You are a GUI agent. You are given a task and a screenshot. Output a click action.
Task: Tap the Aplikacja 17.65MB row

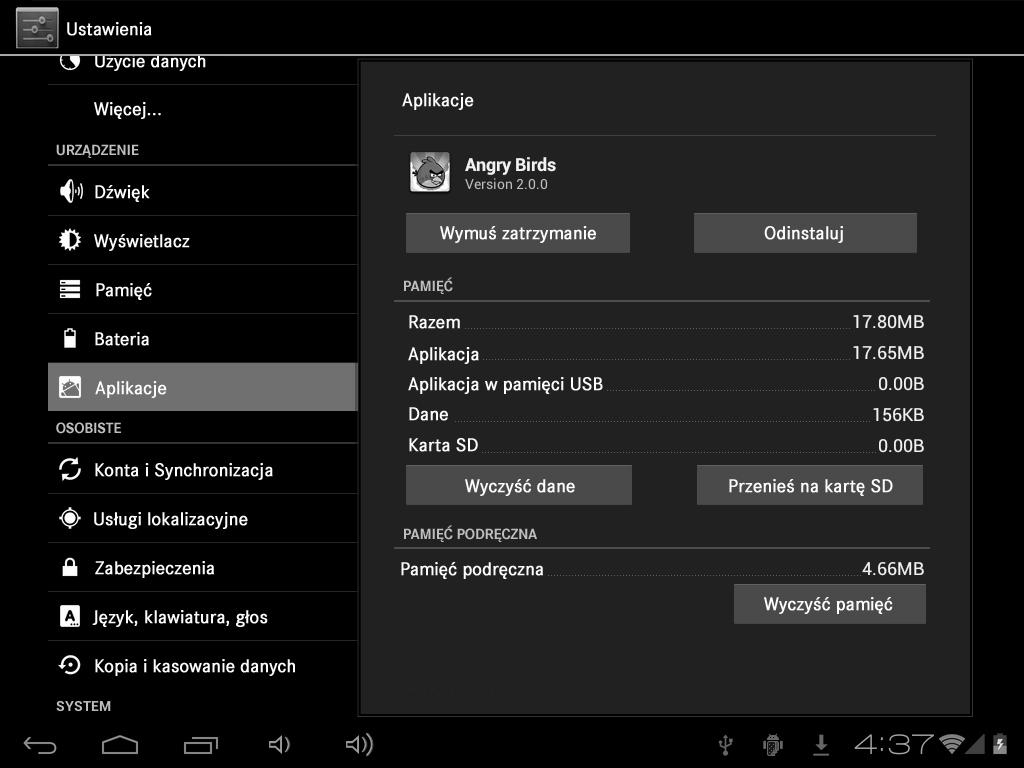[x=665, y=353]
